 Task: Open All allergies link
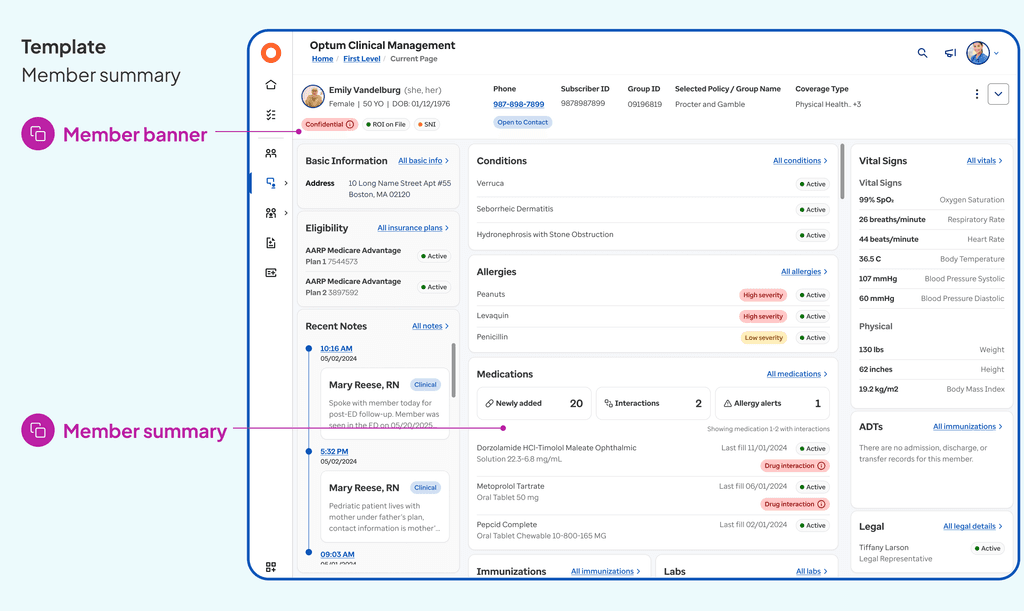coord(804,272)
